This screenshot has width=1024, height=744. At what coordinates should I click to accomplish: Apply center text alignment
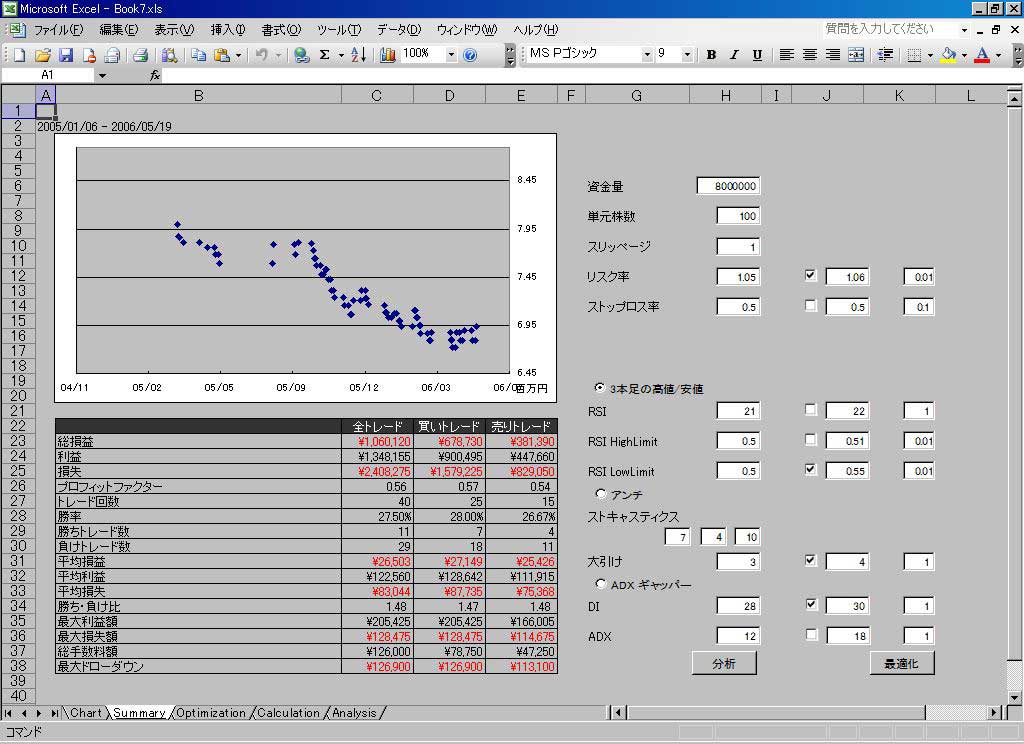(810, 55)
